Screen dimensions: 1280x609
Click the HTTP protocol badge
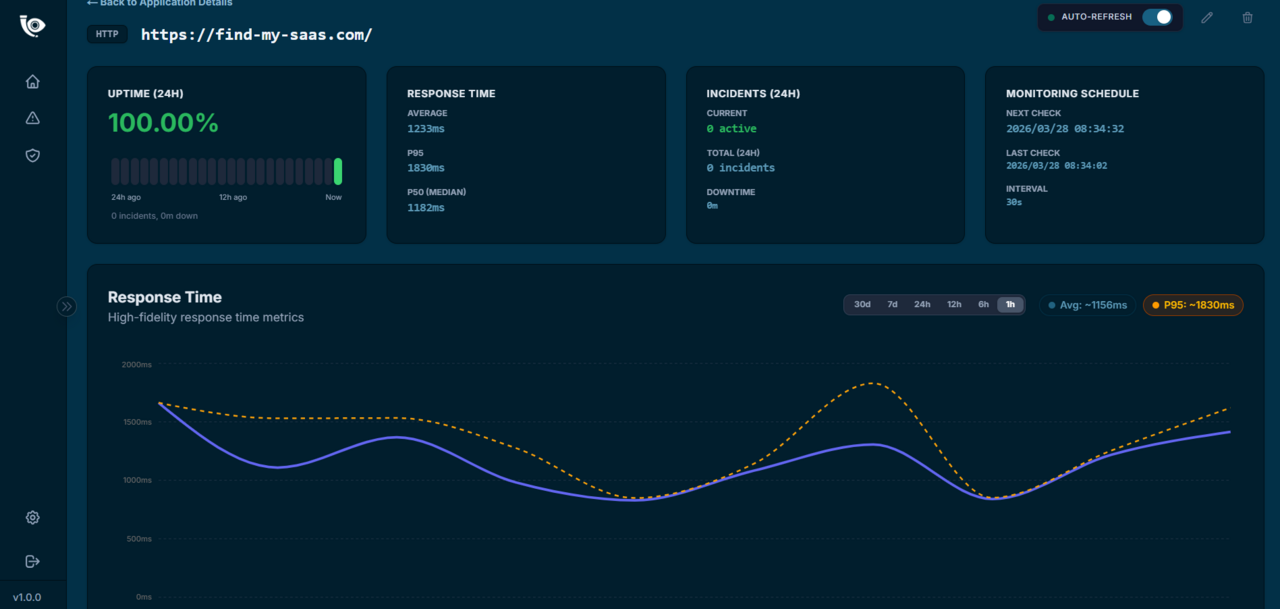[107, 34]
